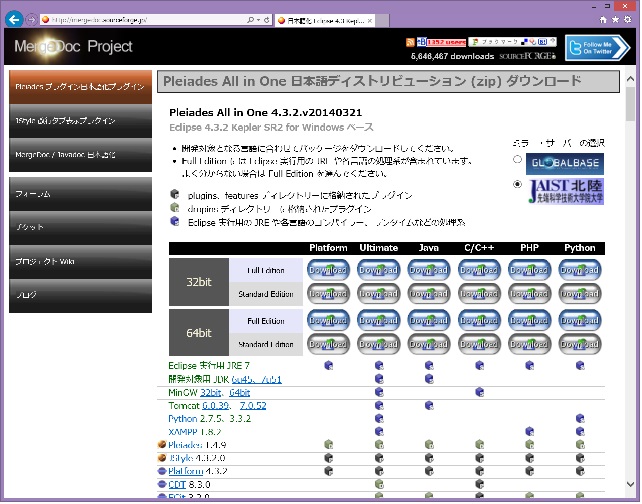
Task: Open browser tools gear icon
Action: pos(628,19)
